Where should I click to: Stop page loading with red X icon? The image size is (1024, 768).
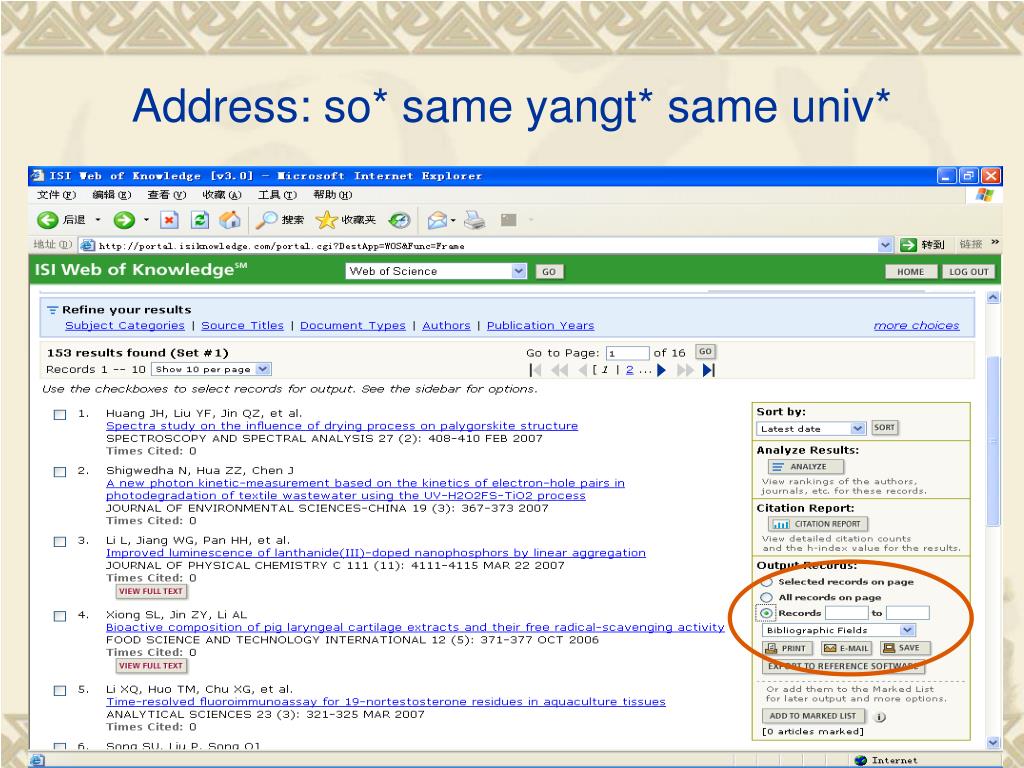169,220
